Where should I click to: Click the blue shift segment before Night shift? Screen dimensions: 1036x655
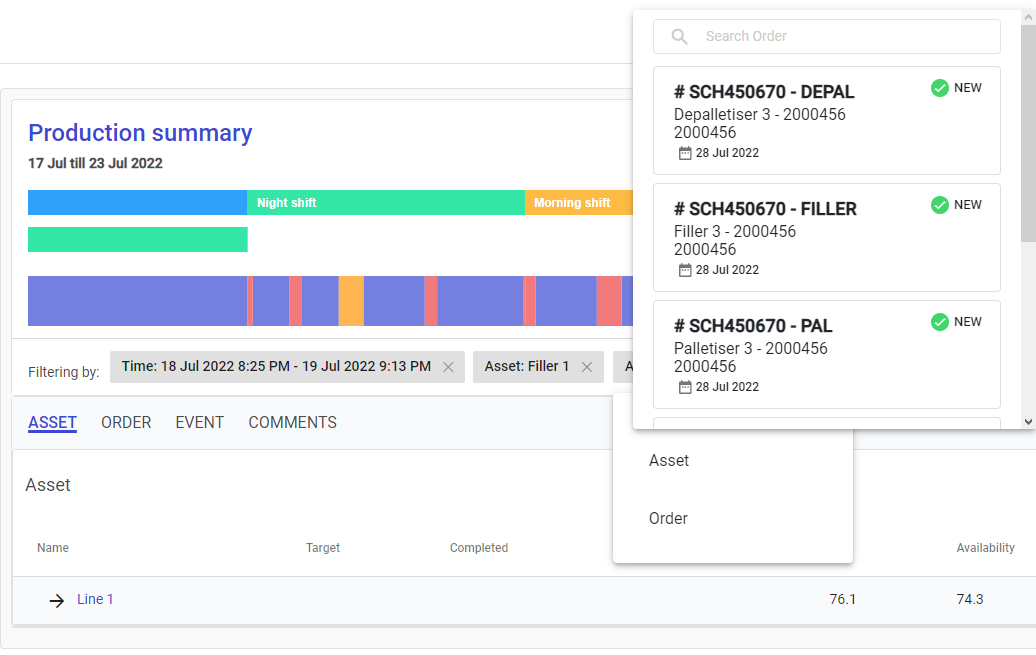click(137, 203)
